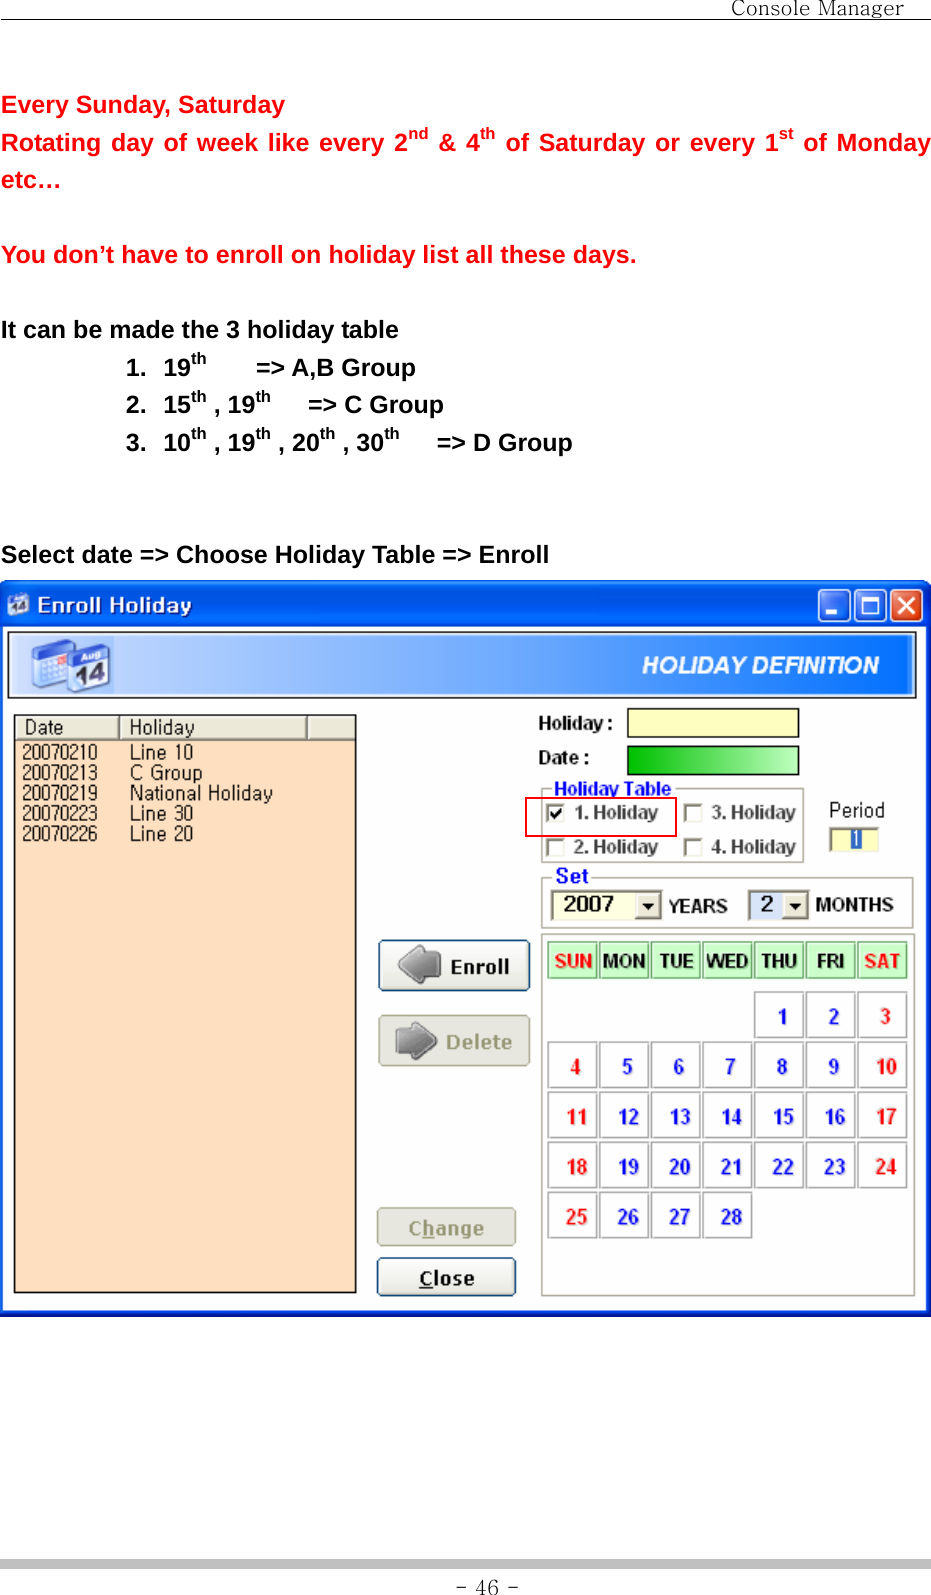Select the 20070213 C Group row
Image resolution: width=931 pixels, height=1595 pixels.
click(185, 773)
